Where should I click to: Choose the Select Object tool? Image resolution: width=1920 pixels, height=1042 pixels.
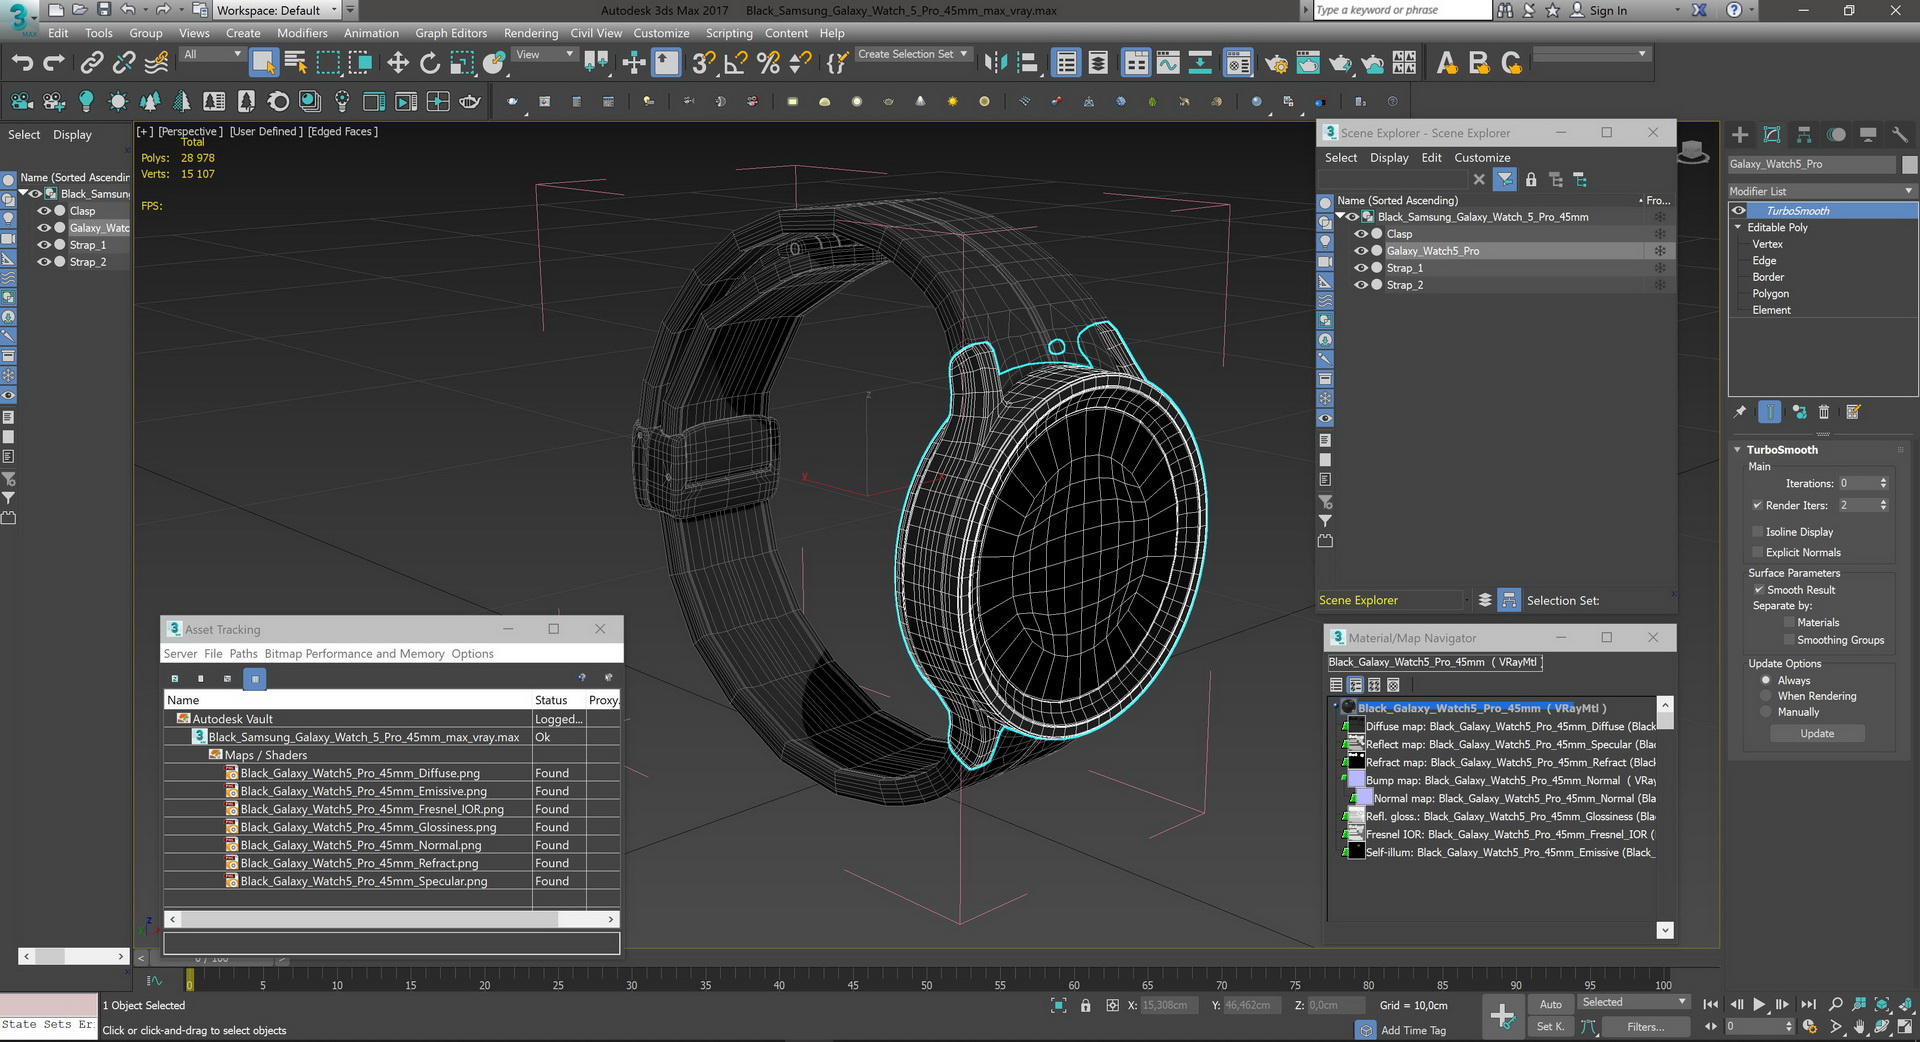[x=263, y=63]
